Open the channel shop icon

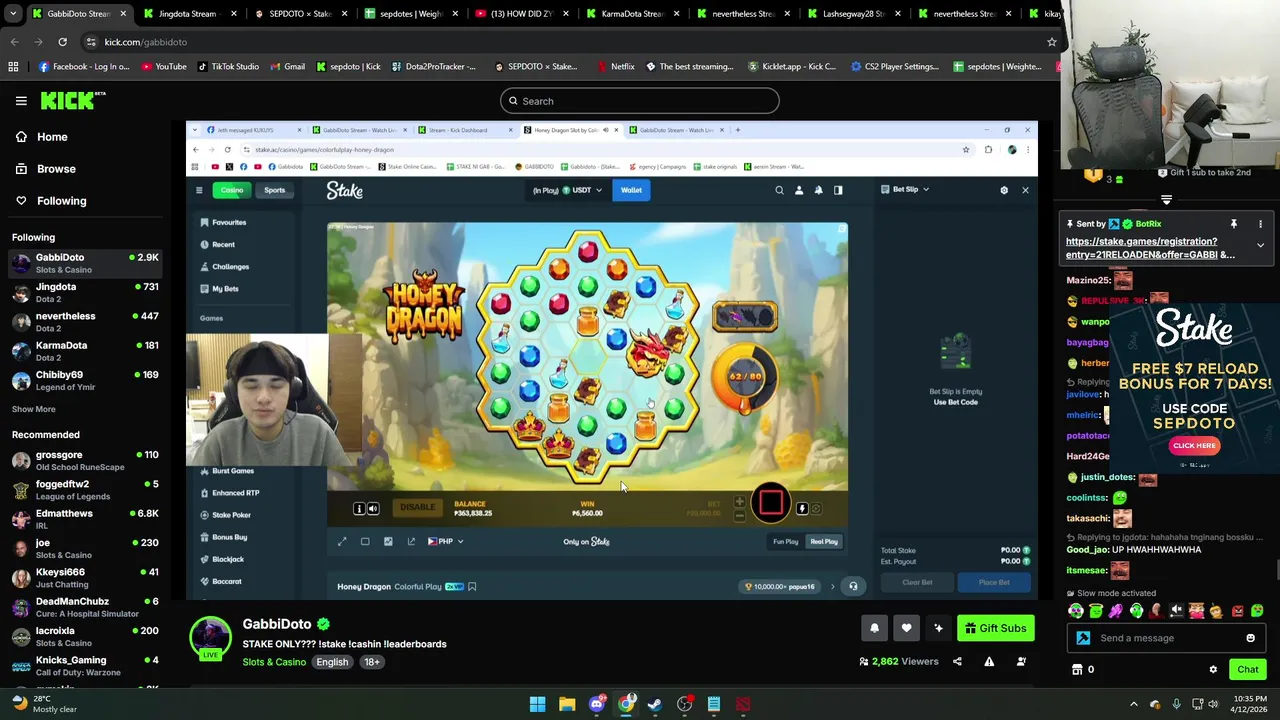(1077, 670)
